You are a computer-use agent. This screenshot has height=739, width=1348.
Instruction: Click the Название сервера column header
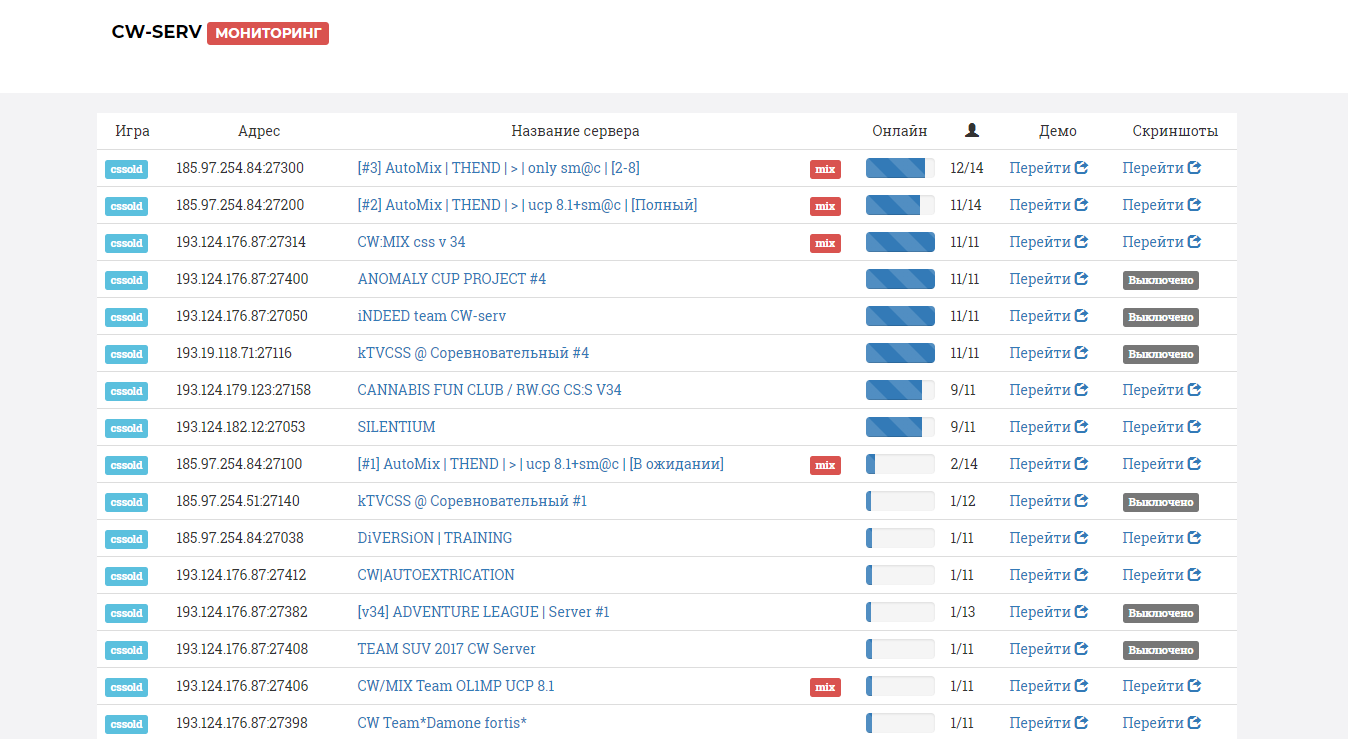[x=575, y=131]
